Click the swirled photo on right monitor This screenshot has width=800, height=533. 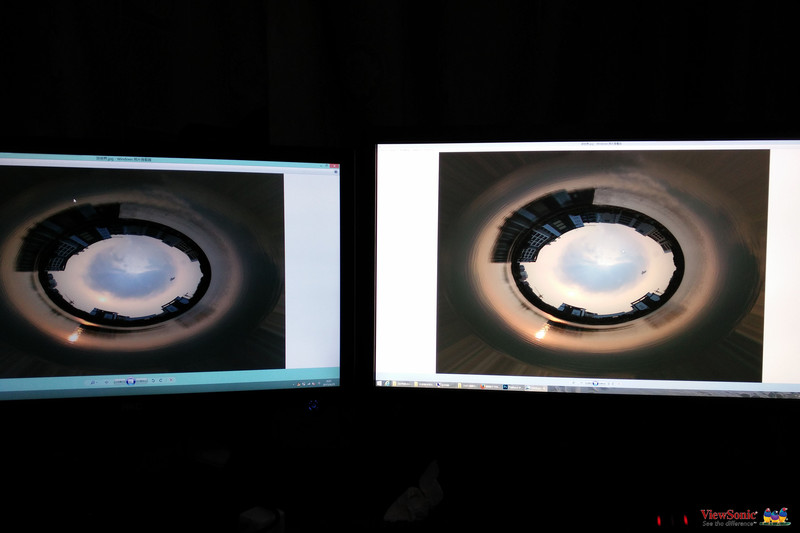602,265
